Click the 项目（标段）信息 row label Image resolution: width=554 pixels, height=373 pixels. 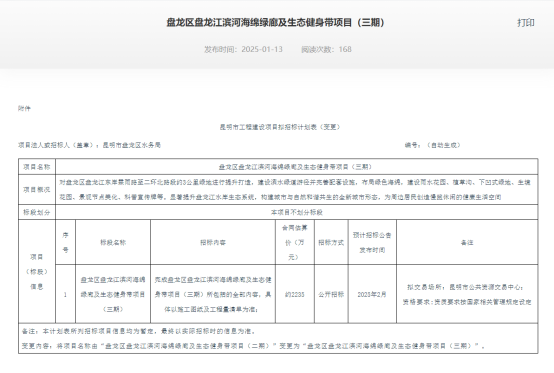point(37,272)
